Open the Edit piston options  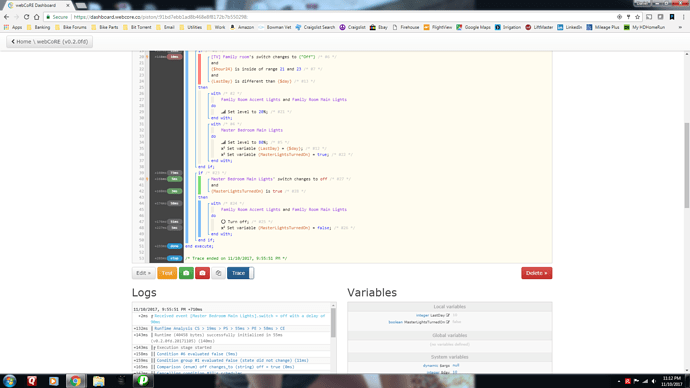(143, 273)
